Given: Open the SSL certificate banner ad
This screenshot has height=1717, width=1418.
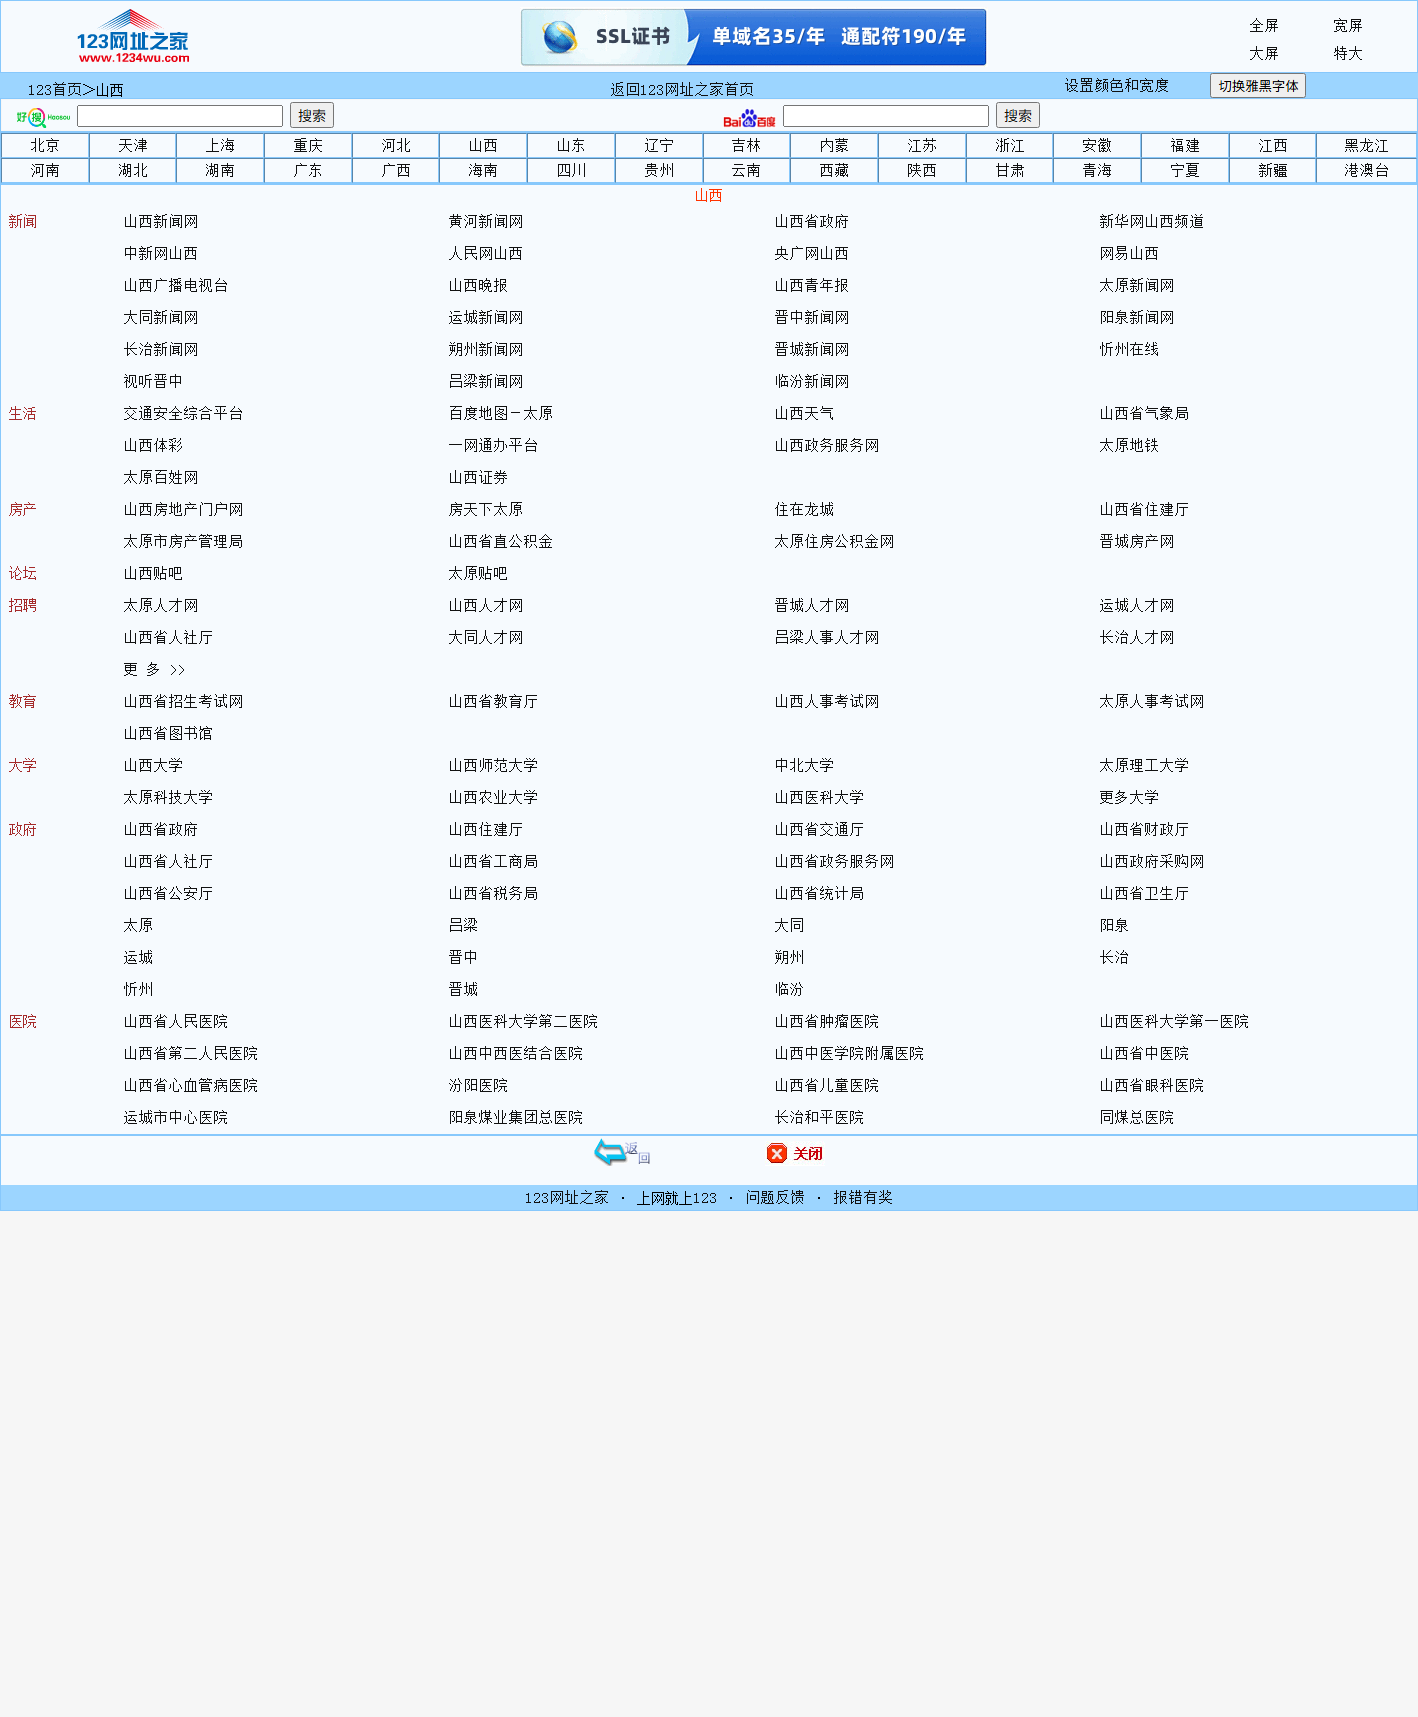Looking at the screenshot, I should (753, 37).
